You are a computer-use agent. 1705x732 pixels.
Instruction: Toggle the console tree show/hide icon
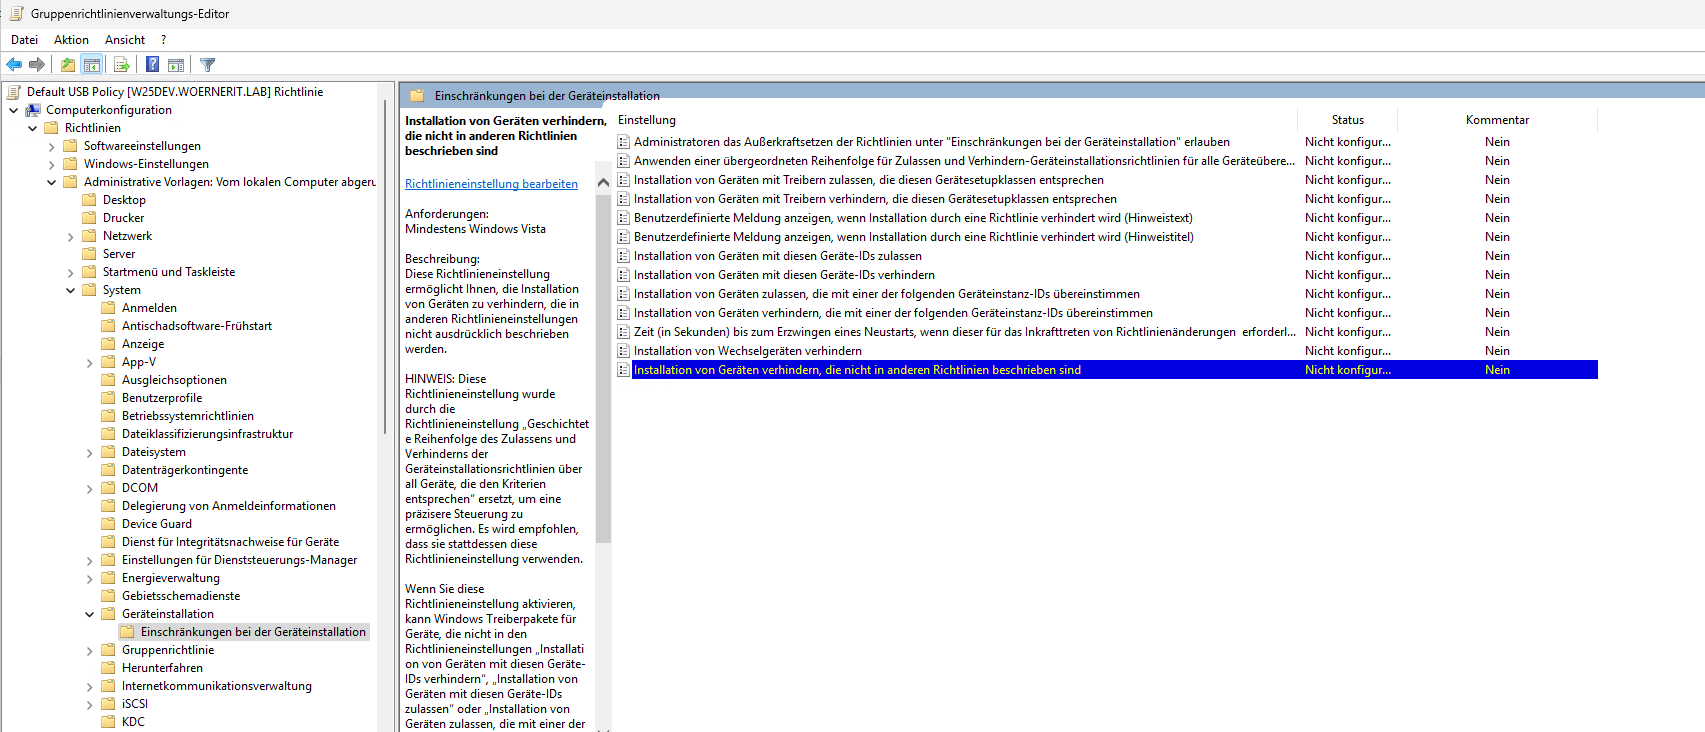tap(91, 65)
